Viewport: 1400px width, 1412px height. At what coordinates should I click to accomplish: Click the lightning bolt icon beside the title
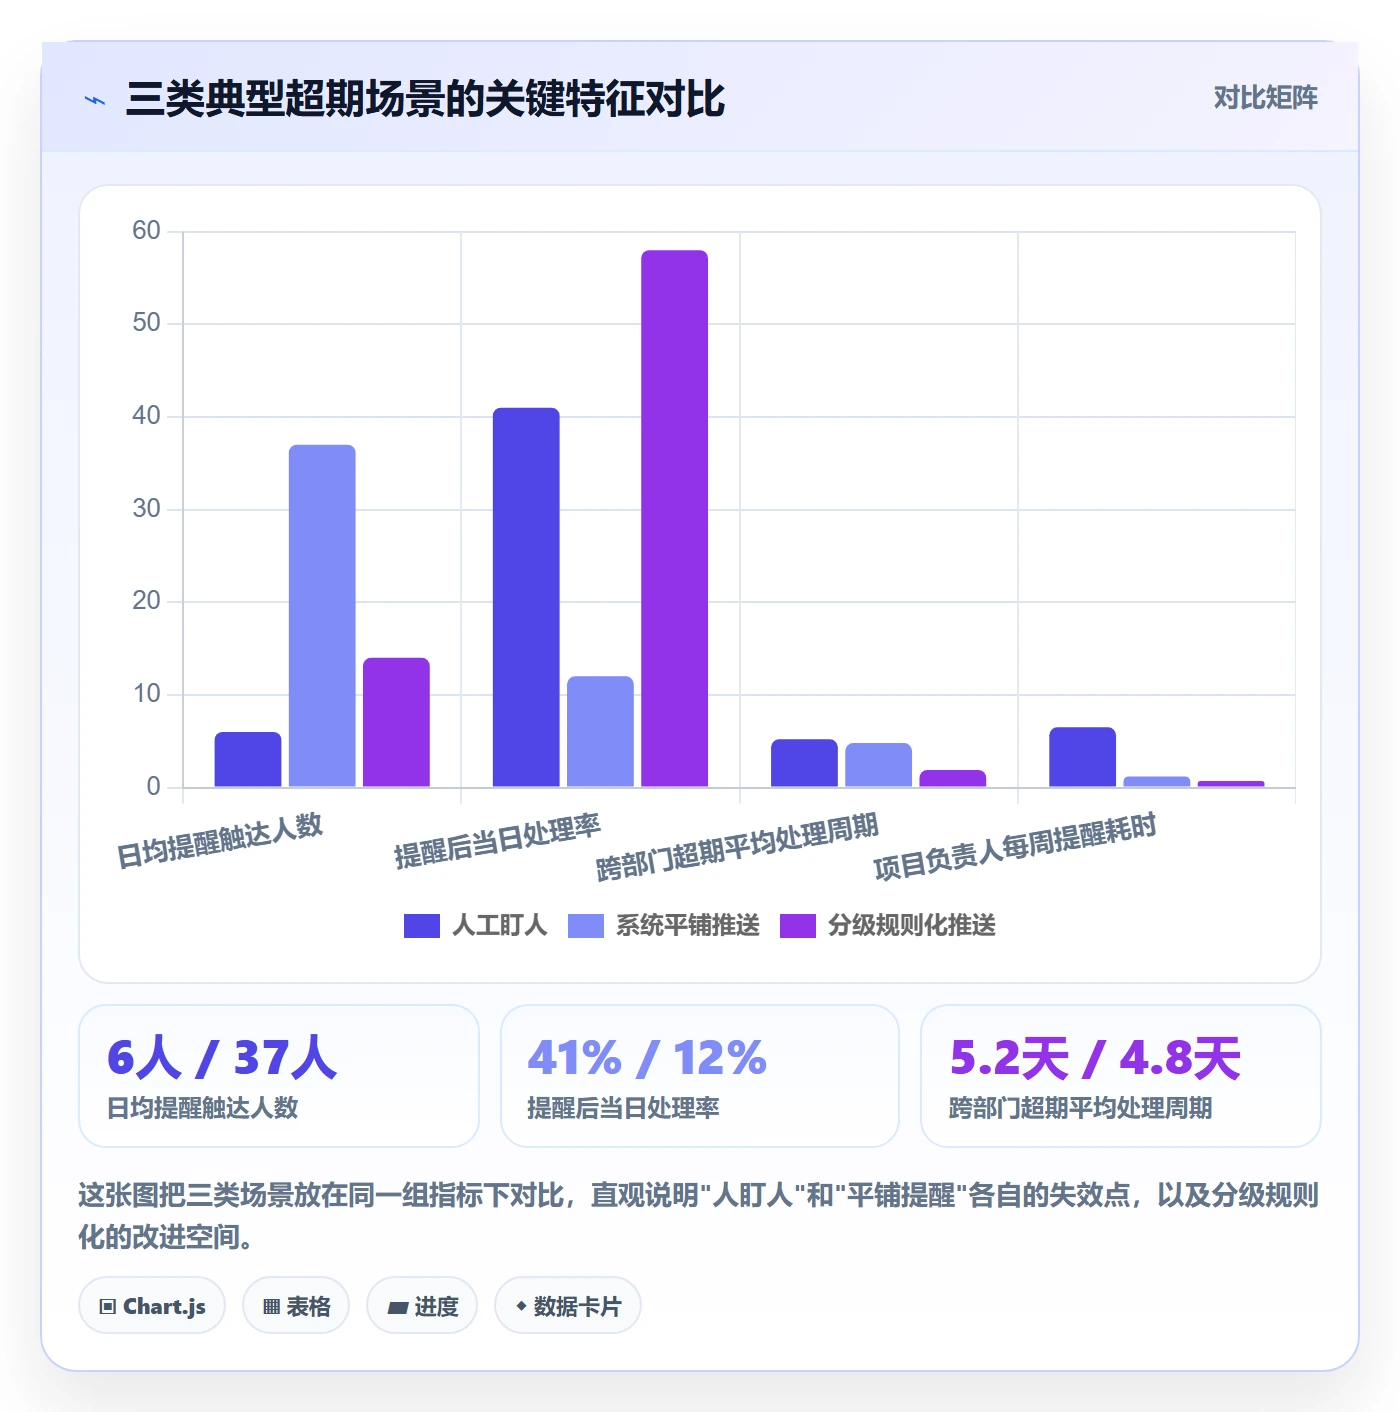(x=95, y=100)
